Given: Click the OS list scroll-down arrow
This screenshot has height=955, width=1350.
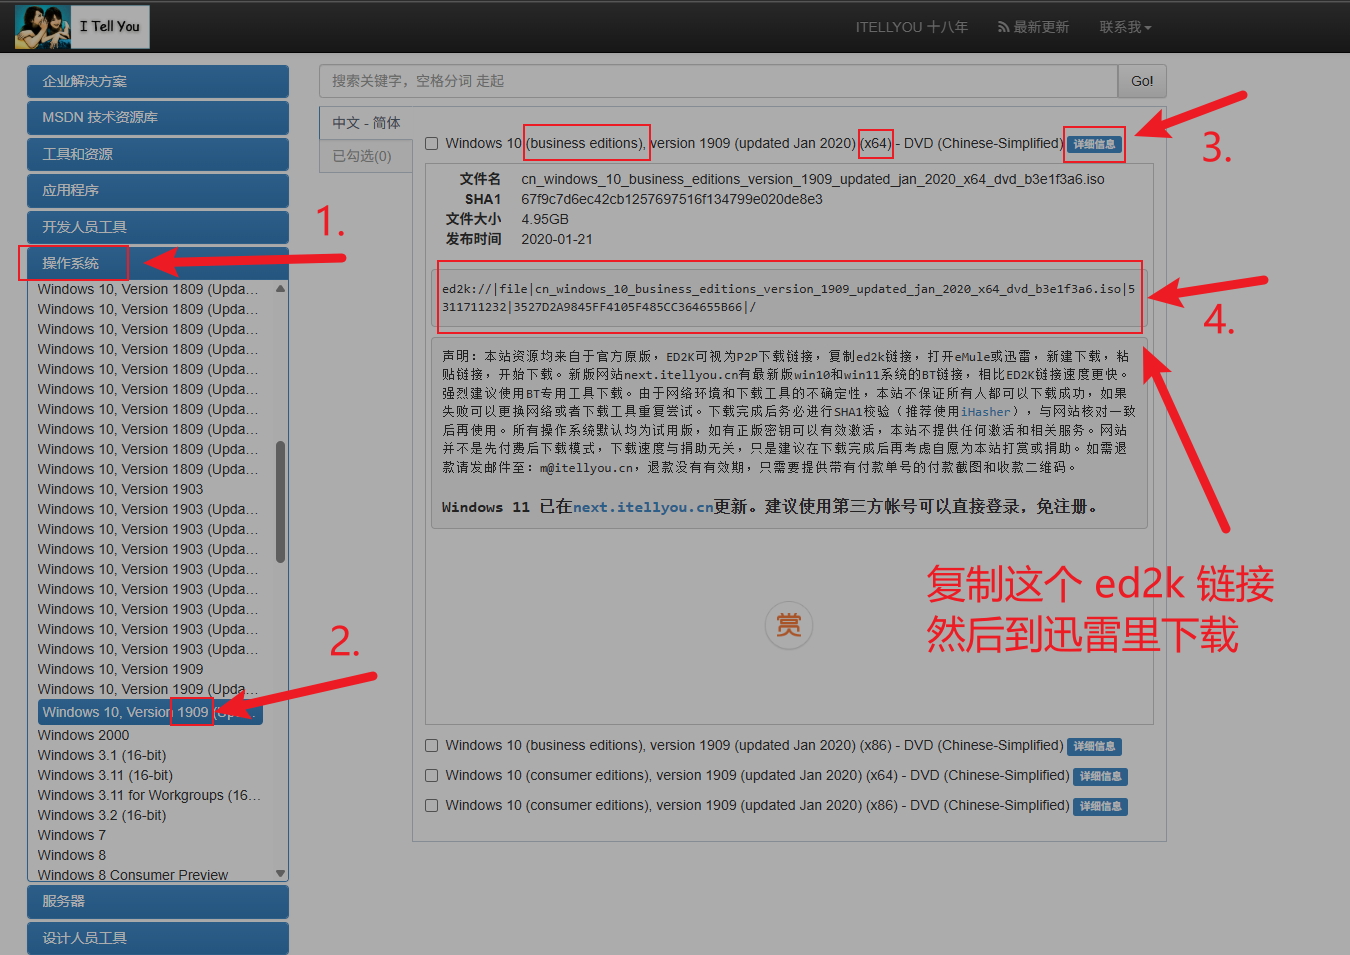Looking at the screenshot, I should (280, 873).
